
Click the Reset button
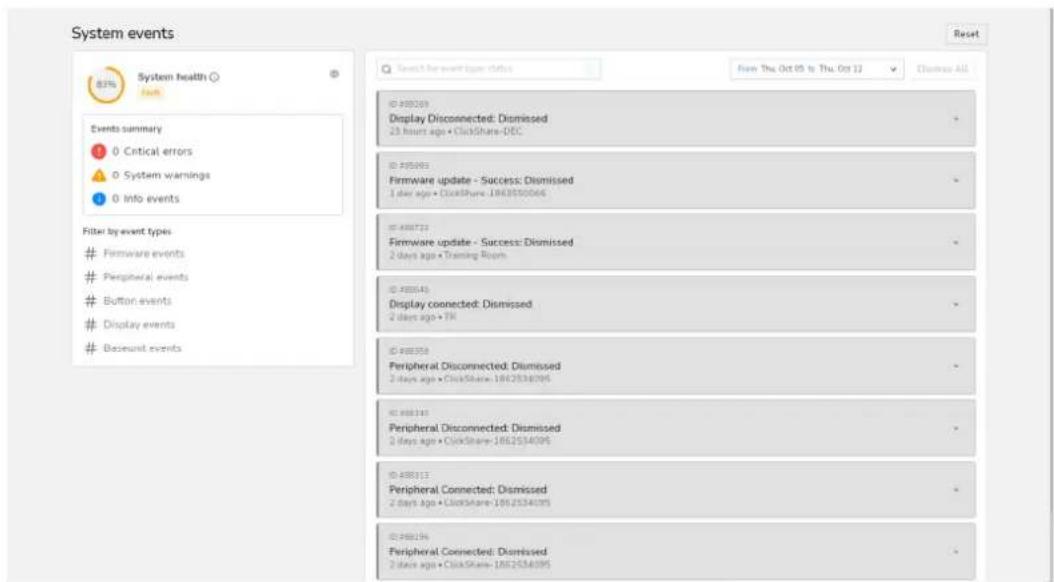pos(966,34)
